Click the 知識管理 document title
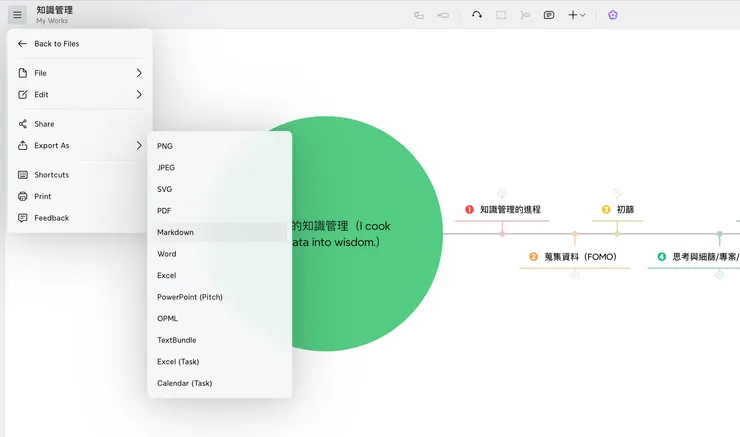This screenshot has width=740, height=437. 55,10
